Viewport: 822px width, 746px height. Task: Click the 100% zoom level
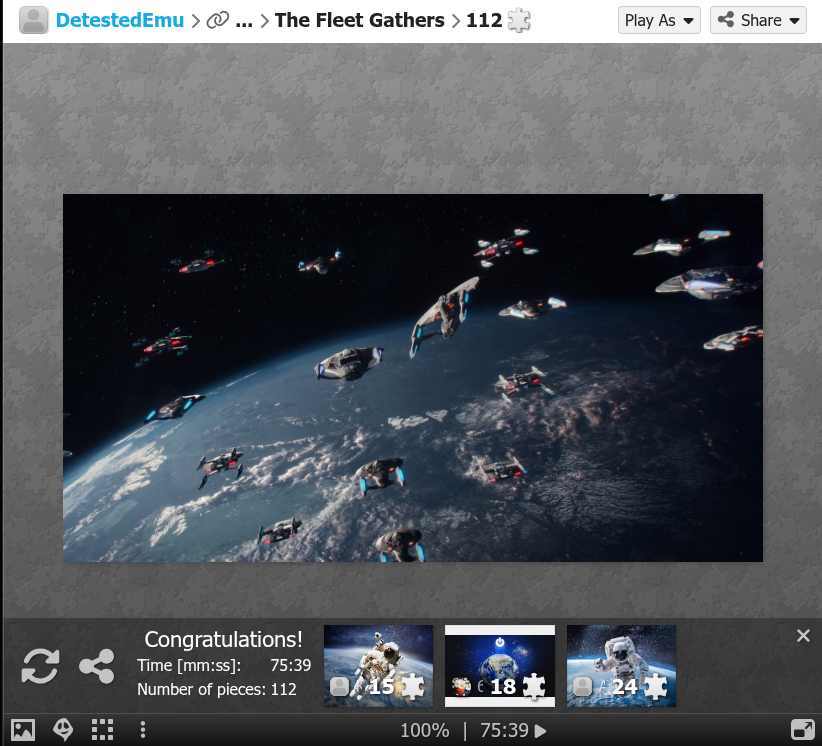[x=424, y=731]
